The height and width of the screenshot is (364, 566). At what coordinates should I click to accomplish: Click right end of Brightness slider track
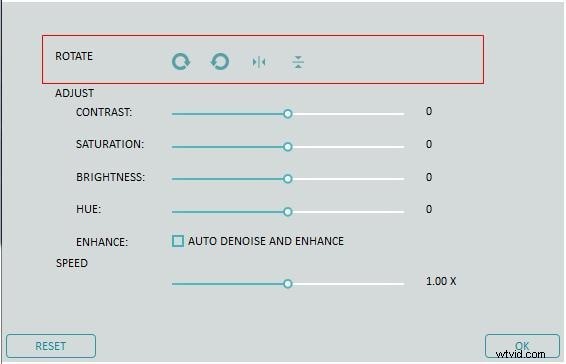tap(402, 179)
